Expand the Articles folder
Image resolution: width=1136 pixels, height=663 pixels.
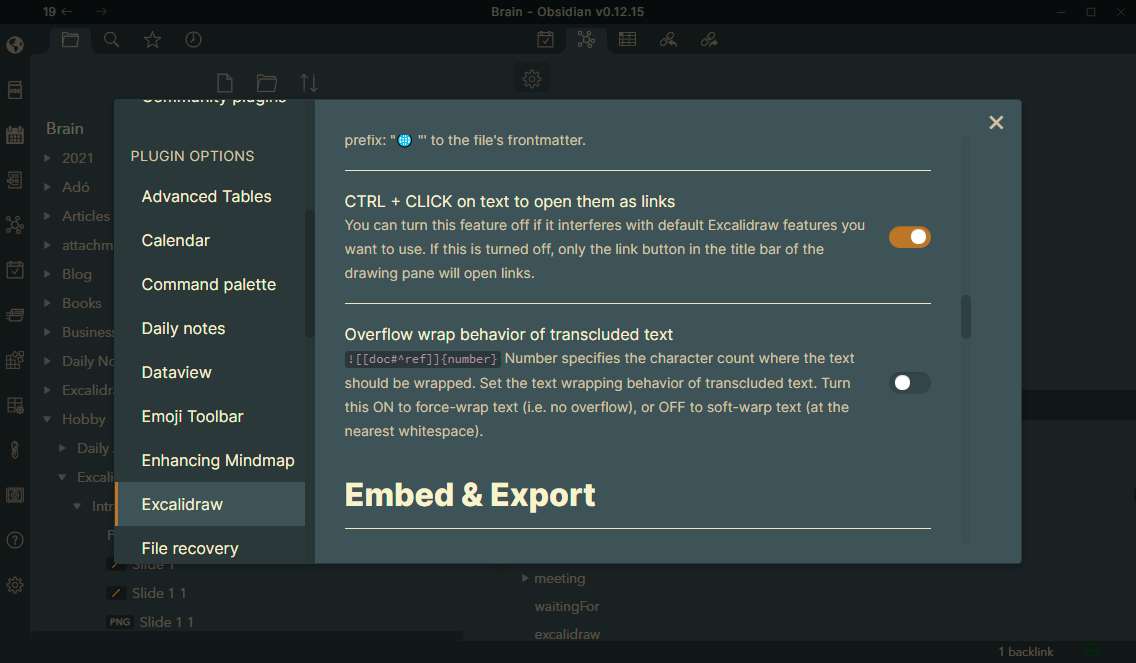point(47,216)
